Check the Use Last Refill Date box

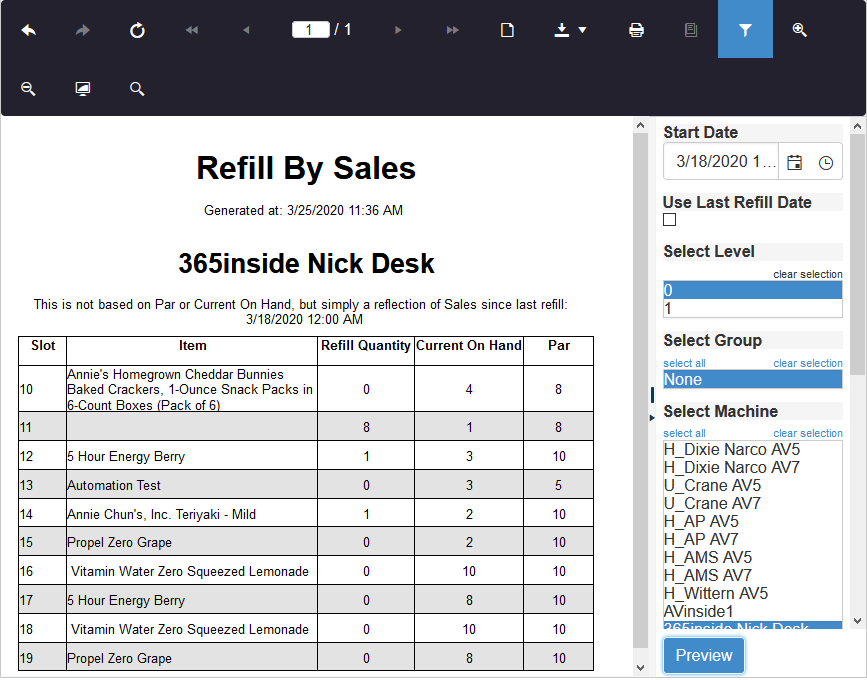pos(670,220)
